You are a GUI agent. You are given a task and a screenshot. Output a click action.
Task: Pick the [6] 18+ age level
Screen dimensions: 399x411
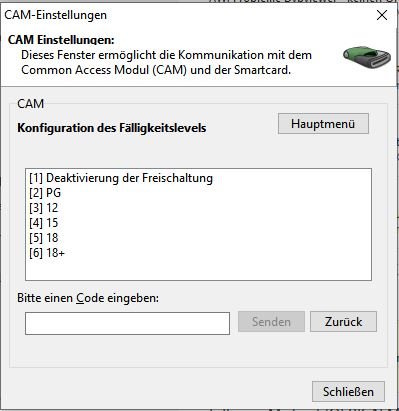[47, 253]
